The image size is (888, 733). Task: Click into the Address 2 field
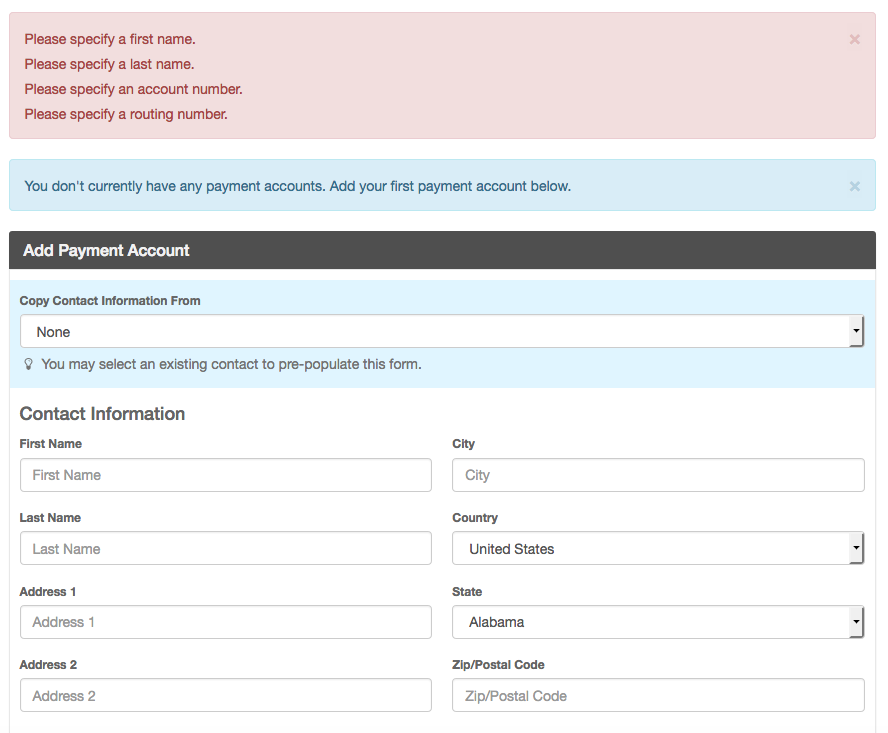point(225,695)
